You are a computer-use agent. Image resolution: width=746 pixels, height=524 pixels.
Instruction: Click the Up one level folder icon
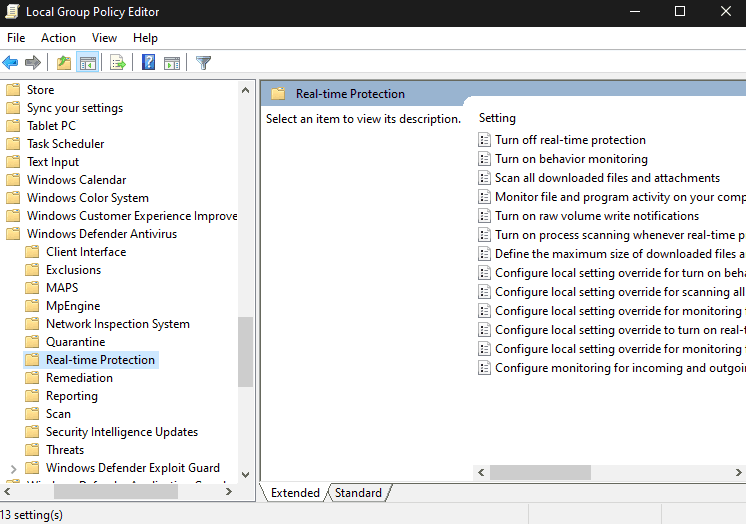click(x=64, y=63)
